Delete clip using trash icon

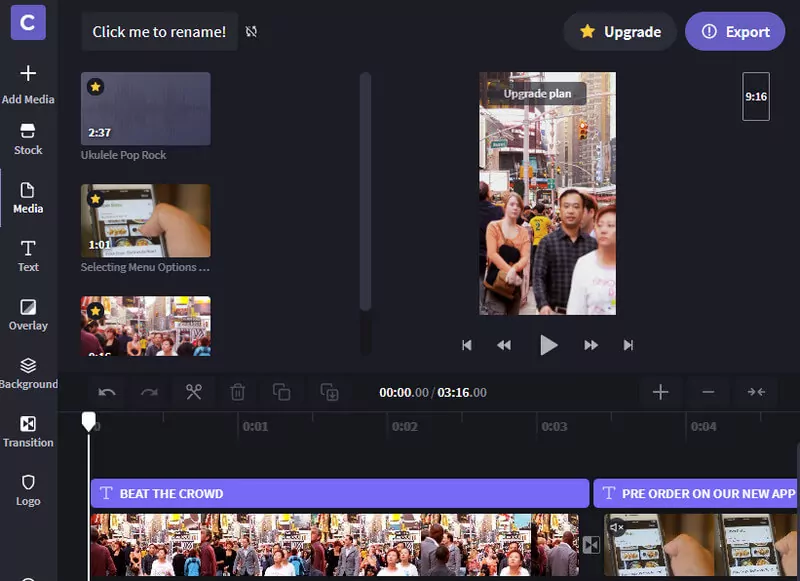[237, 392]
